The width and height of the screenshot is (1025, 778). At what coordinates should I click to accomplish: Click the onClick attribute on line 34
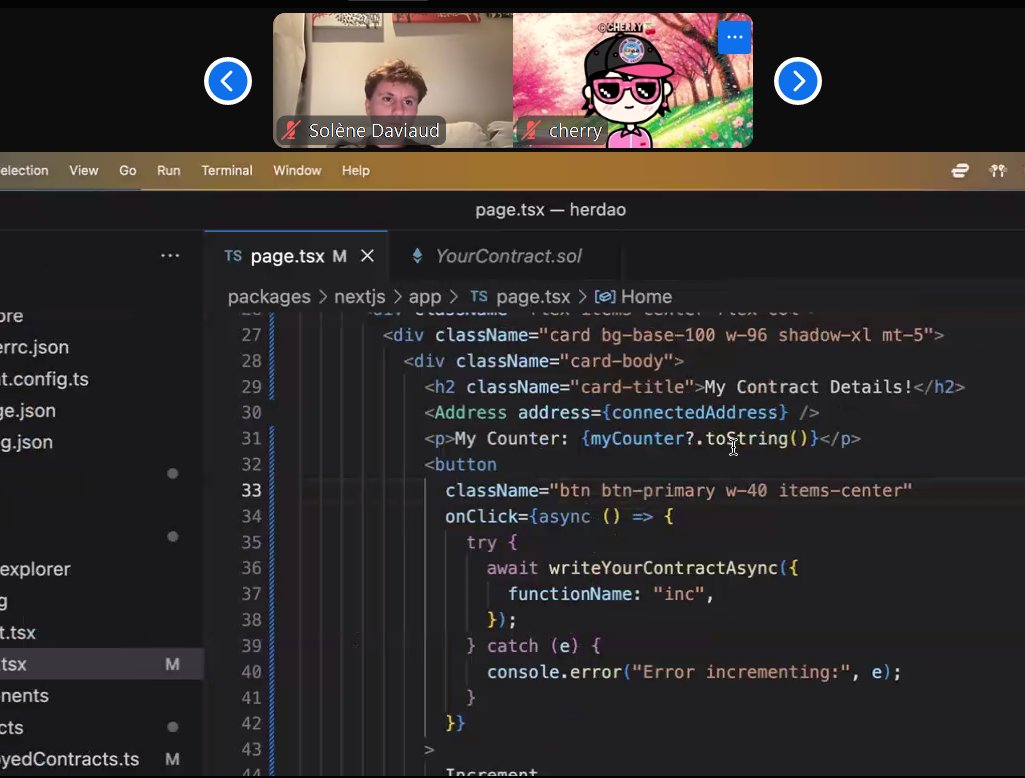pyautogui.click(x=481, y=516)
